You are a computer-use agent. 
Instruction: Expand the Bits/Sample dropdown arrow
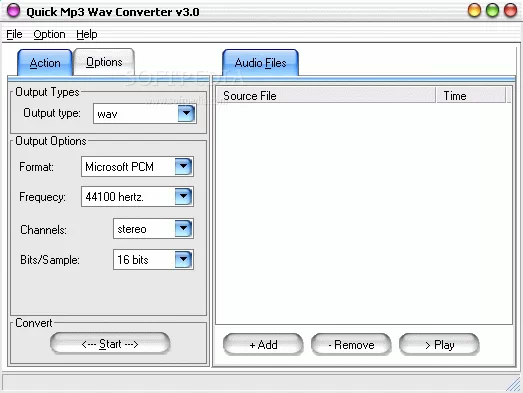[183, 260]
